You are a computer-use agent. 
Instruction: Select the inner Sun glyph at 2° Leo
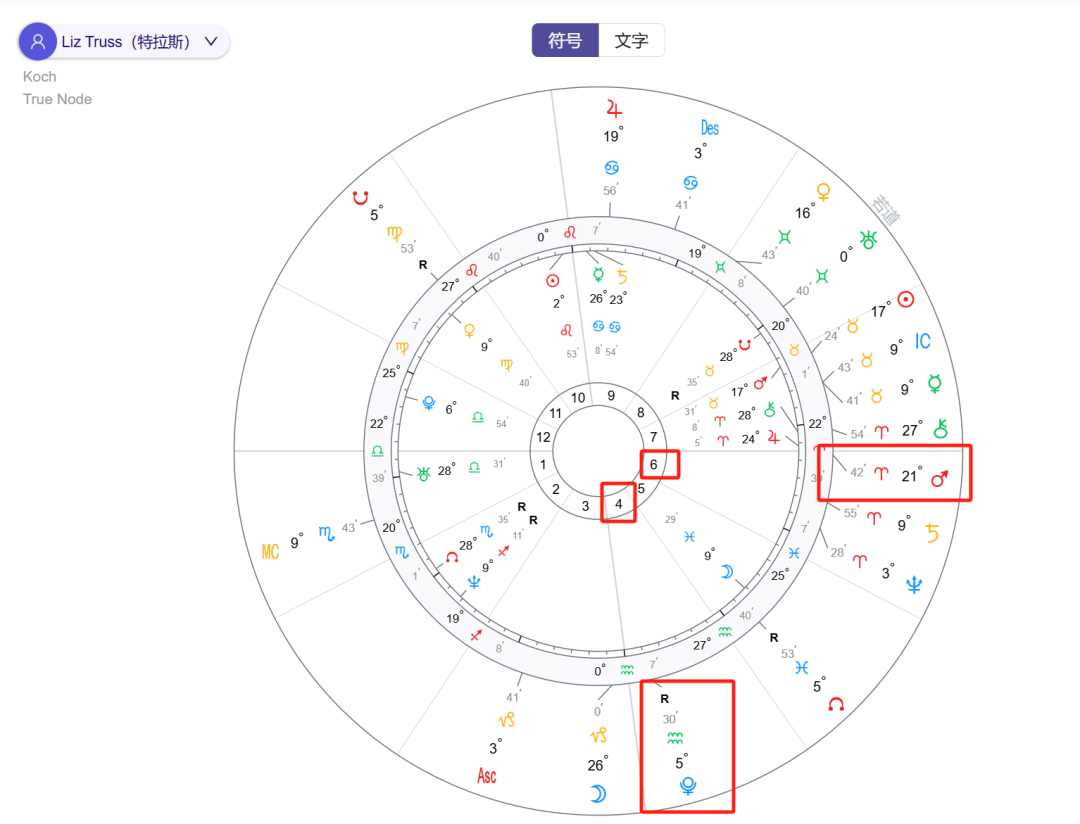(x=552, y=280)
